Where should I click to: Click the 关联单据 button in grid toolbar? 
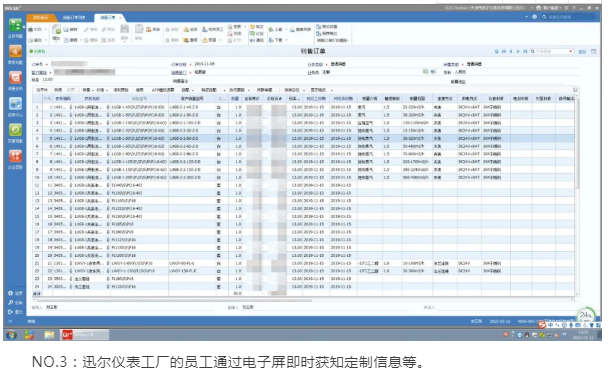click(265, 90)
